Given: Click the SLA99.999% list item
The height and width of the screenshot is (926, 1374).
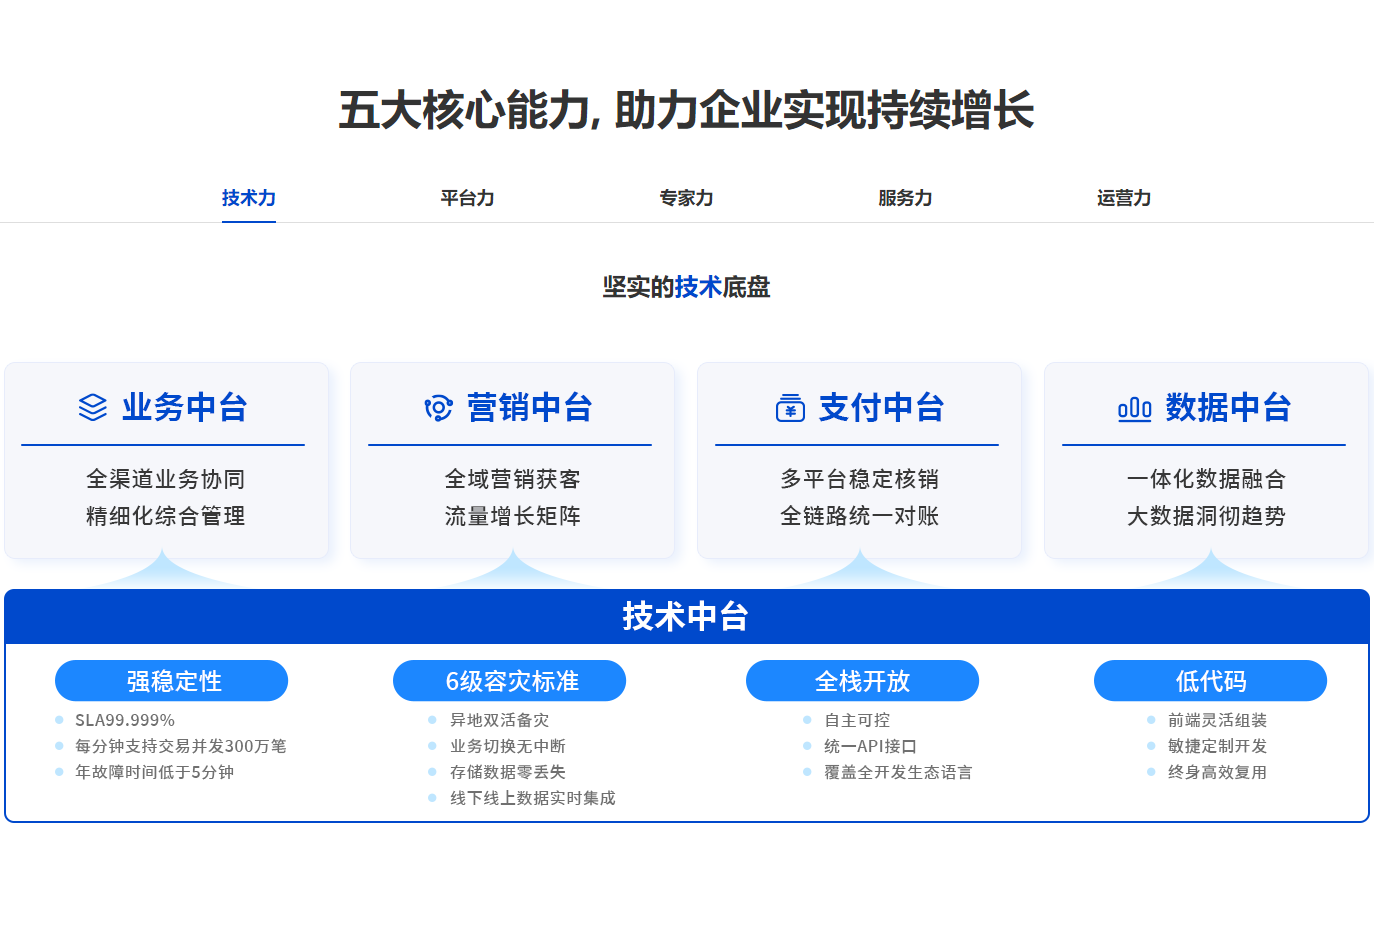Looking at the screenshot, I should 124,719.
